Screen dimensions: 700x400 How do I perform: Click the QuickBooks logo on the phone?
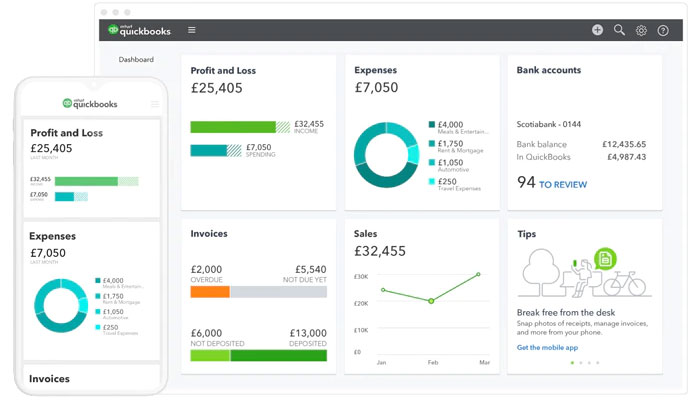click(90, 104)
